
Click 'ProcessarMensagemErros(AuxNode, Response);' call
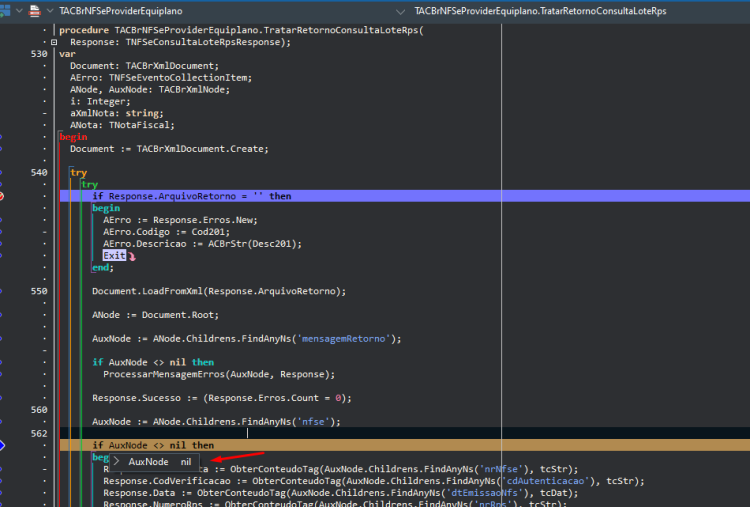219,375
